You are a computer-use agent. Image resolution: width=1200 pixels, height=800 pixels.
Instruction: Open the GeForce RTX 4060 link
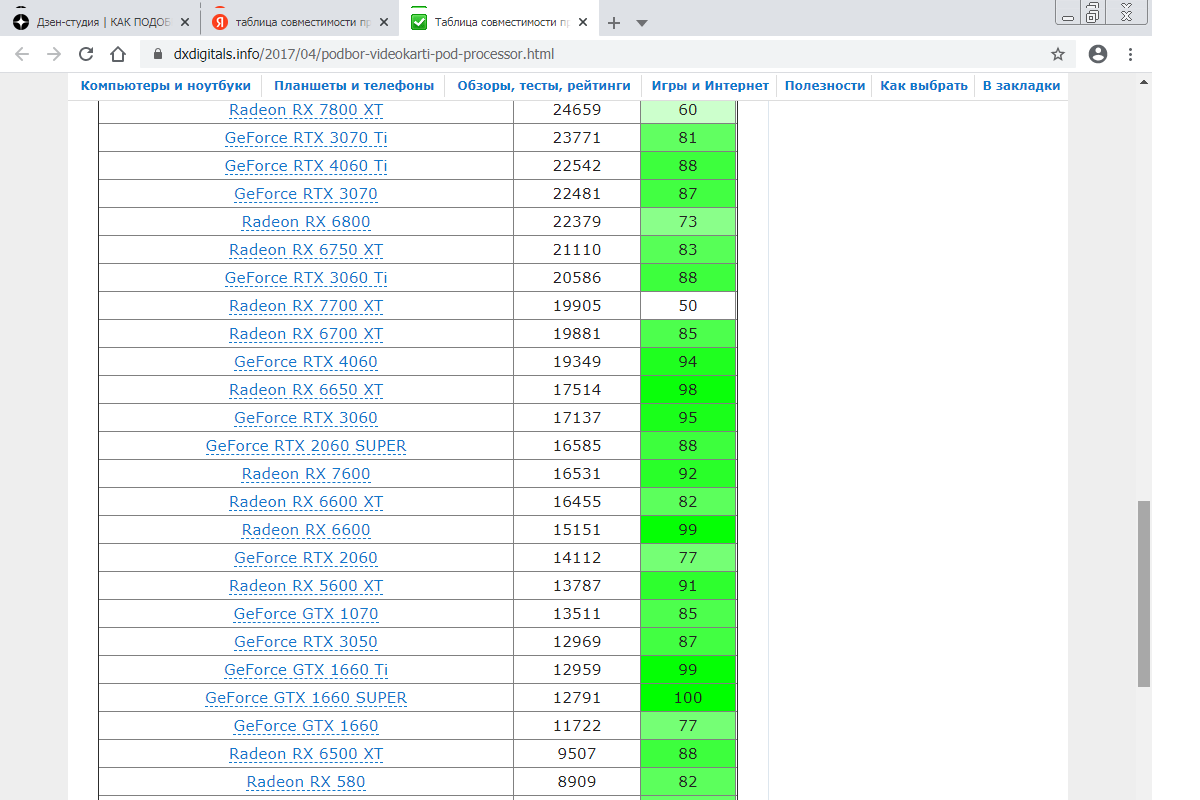[306, 362]
